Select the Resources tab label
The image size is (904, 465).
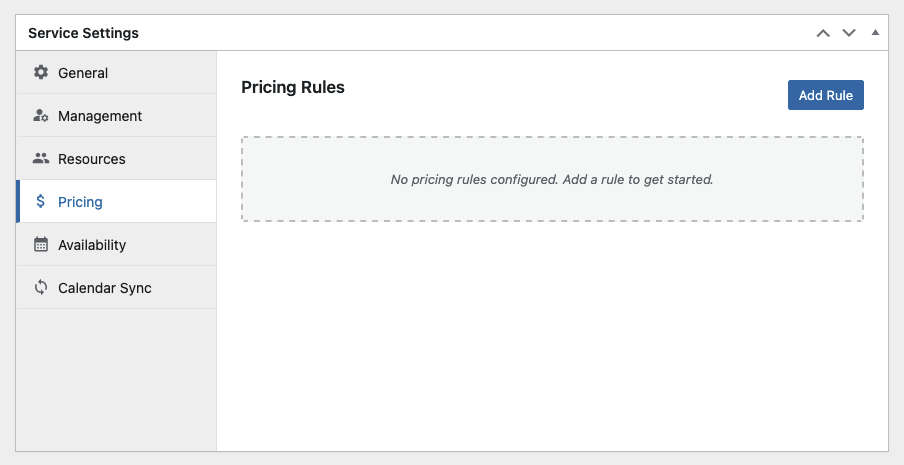coord(92,159)
